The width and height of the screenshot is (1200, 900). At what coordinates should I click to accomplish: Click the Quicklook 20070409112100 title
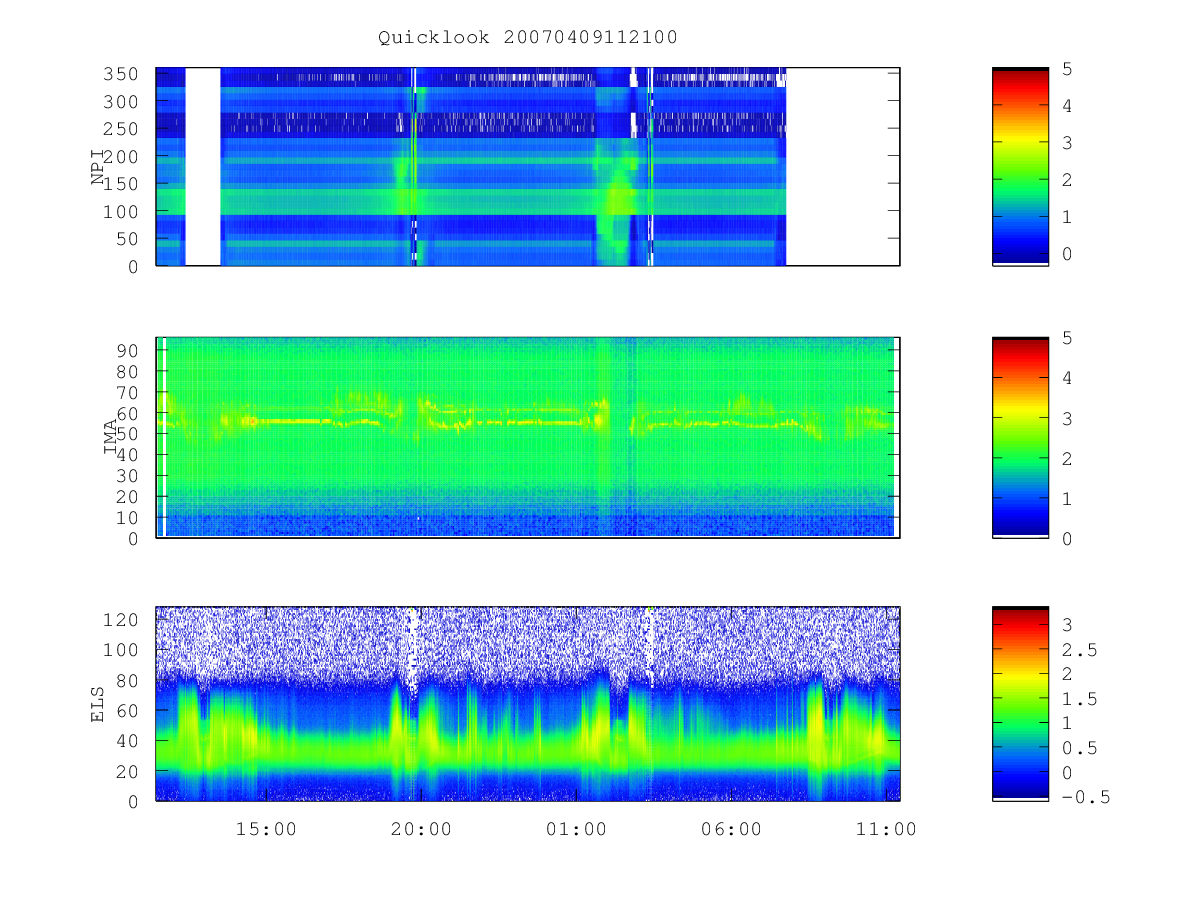527,38
